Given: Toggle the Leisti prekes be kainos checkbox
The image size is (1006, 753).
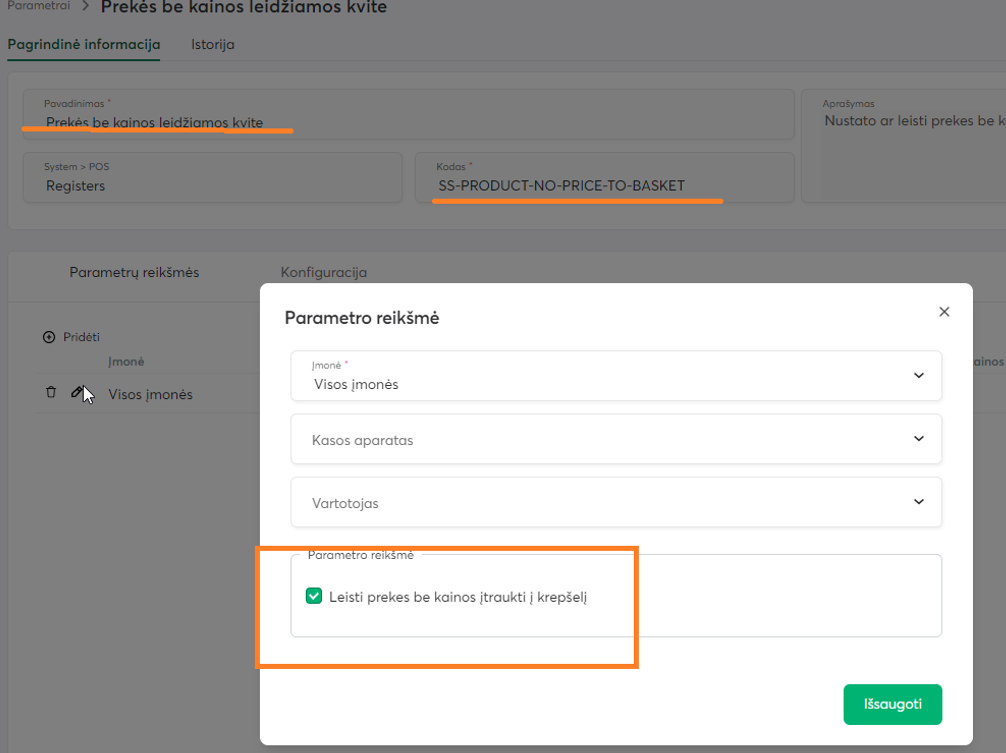Looking at the screenshot, I should pos(314,597).
